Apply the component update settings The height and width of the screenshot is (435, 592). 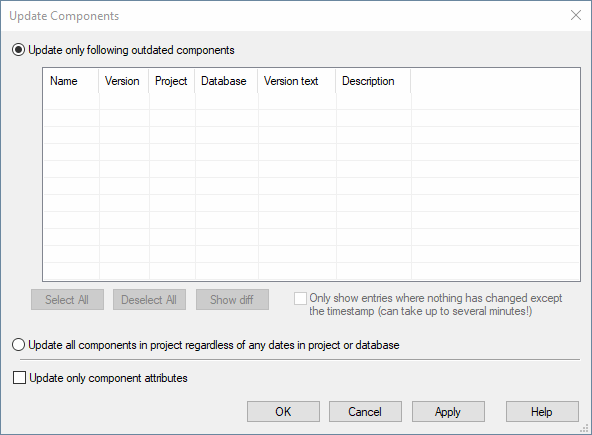click(448, 412)
